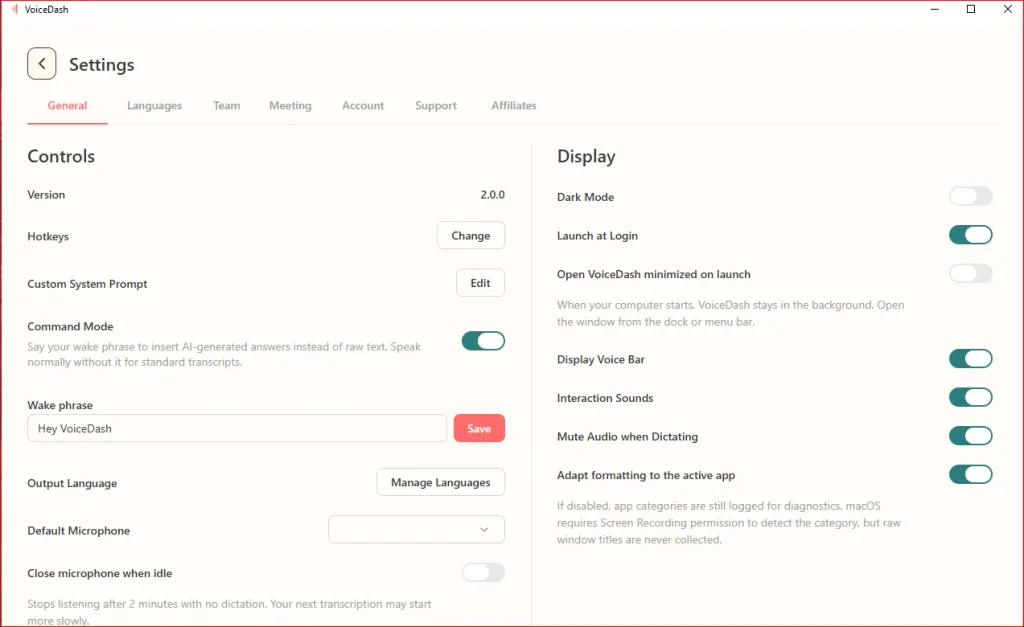Open the Default Microphone dropdown
This screenshot has height=627, width=1024.
click(416, 530)
